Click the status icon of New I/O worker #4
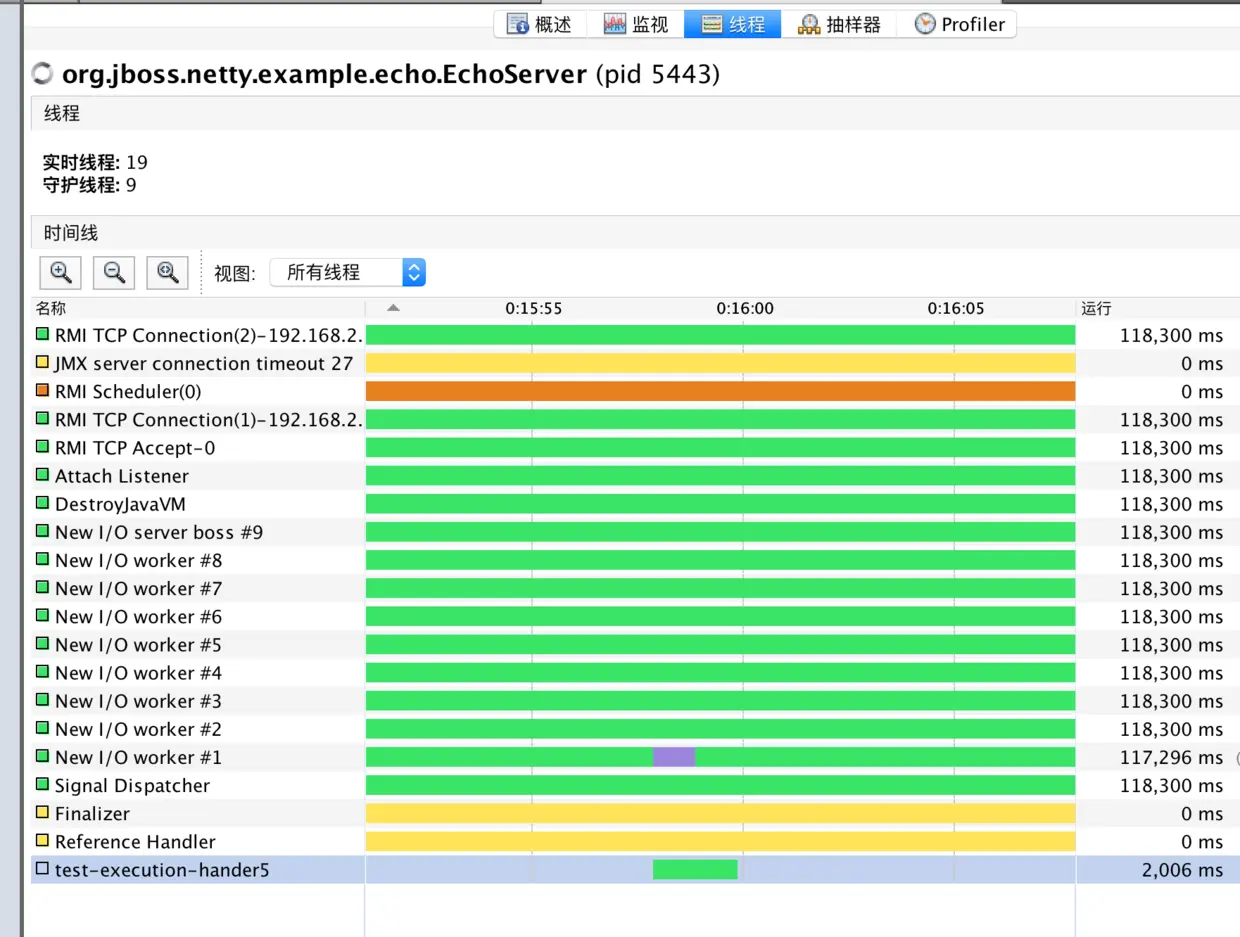This screenshot has height=937, width=1240. [42, 672]
